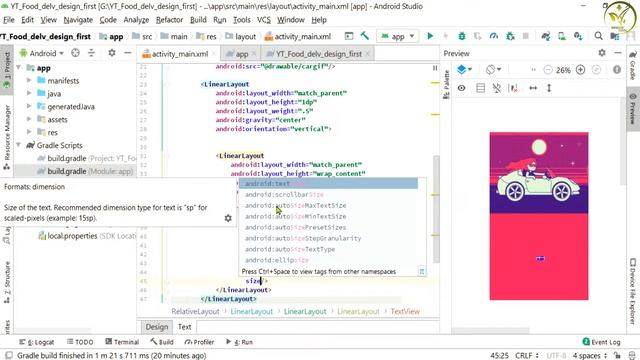Click 4 spaces indent setting
Image resolution: width=640 pixels, height=360 pixels.
589,356
